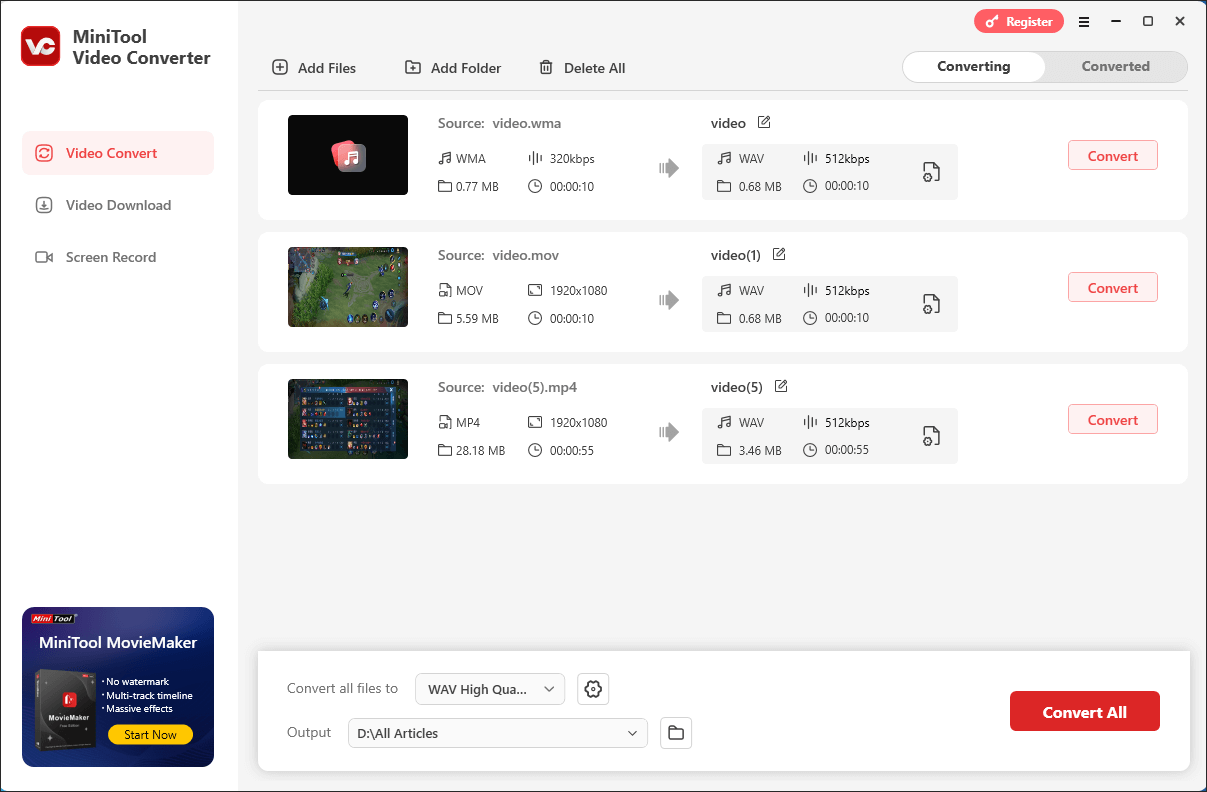Click the output name 'video(1)' text
1207x792 pixels.
coord(736,255)
